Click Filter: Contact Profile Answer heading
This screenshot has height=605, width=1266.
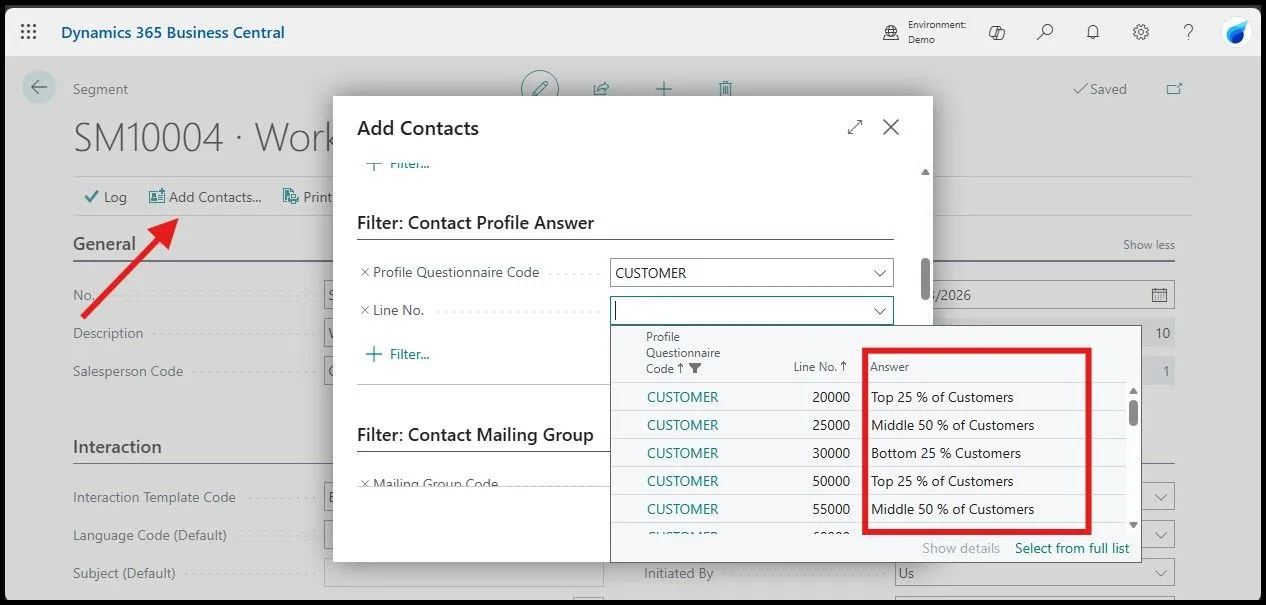coord(476,223)
